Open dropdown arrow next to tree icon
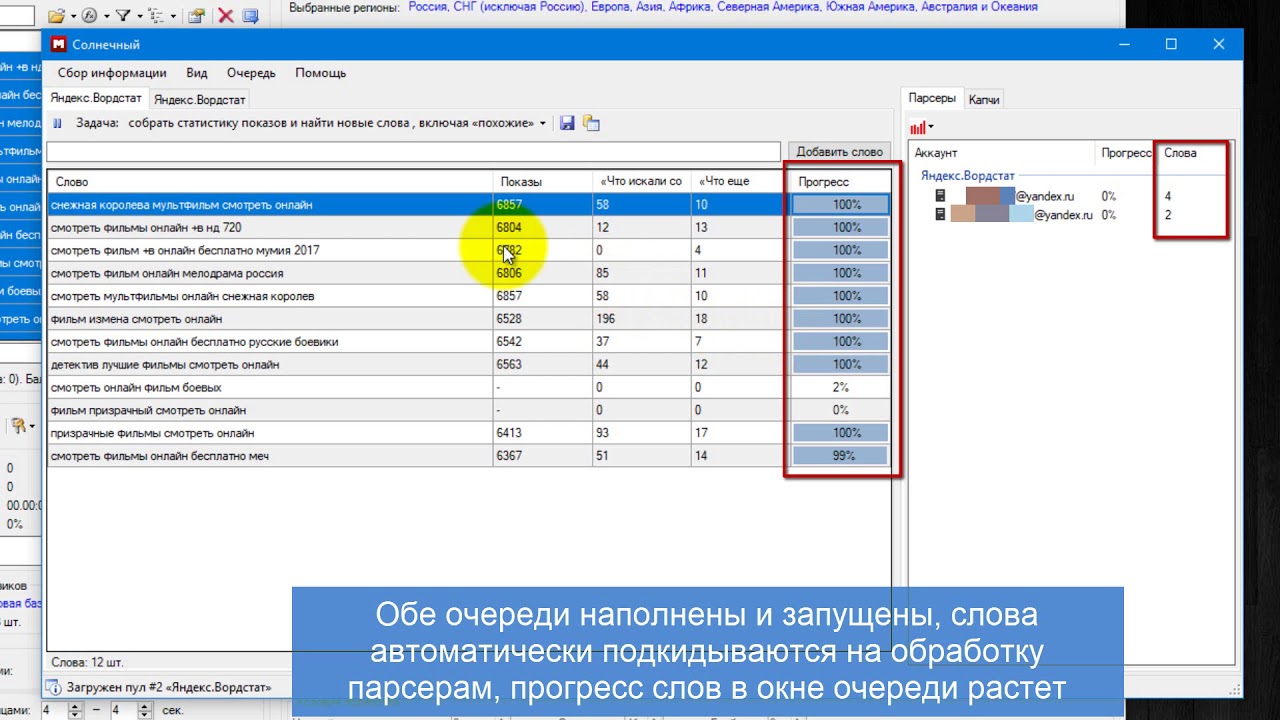 coord(172,17)
